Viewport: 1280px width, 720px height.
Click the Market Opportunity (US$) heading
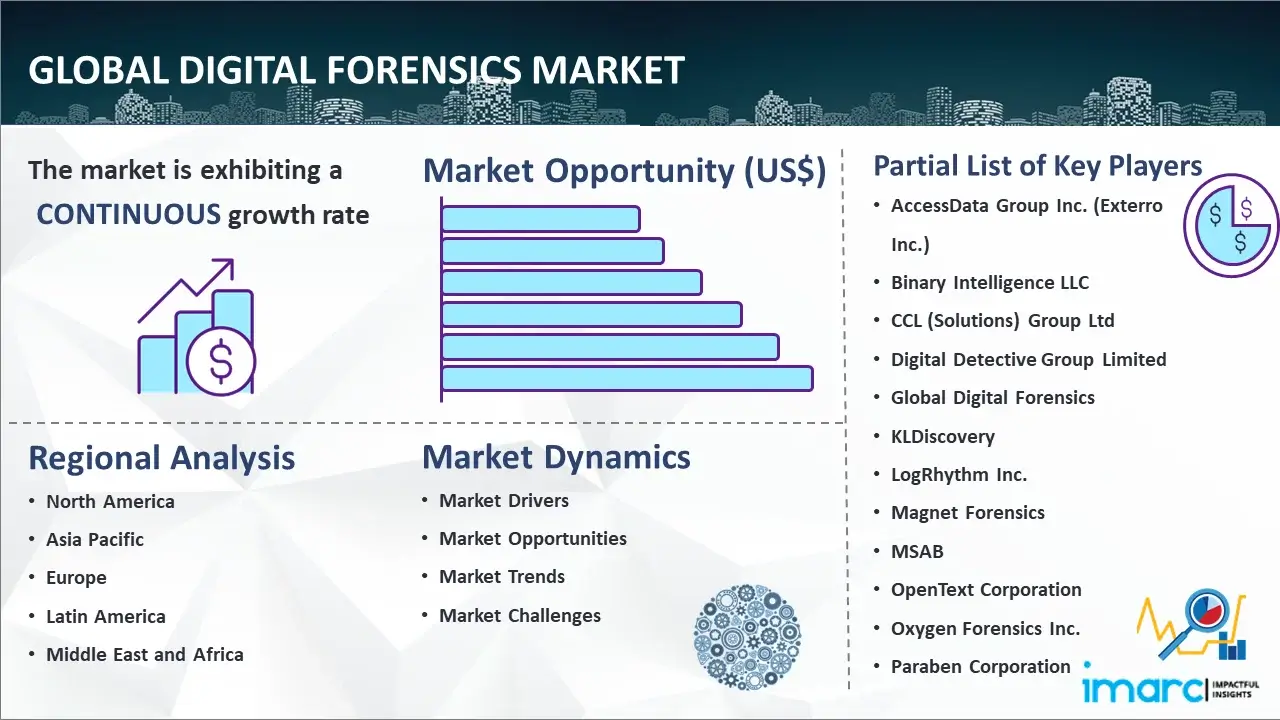tap(624, 171)
